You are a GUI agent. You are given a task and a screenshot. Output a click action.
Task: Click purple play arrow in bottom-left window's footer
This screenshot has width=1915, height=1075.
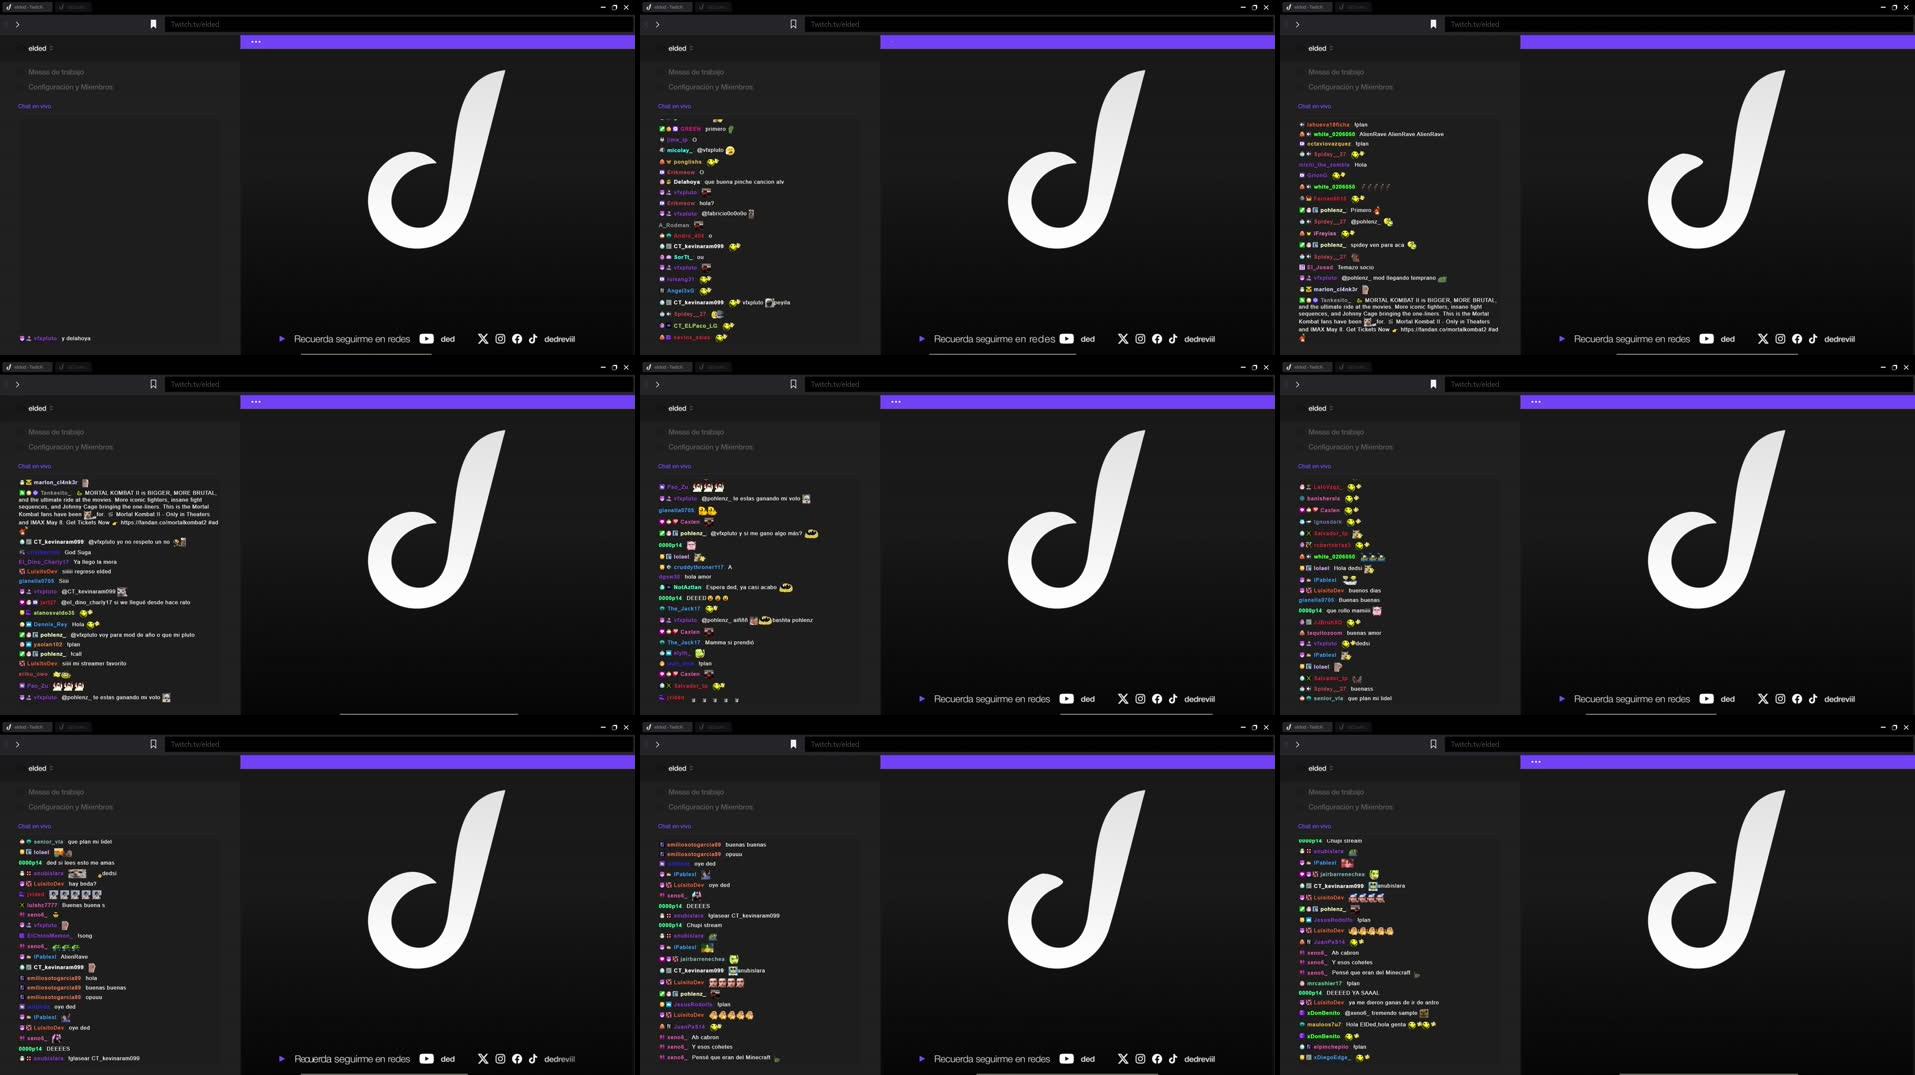click(282, 1059)
